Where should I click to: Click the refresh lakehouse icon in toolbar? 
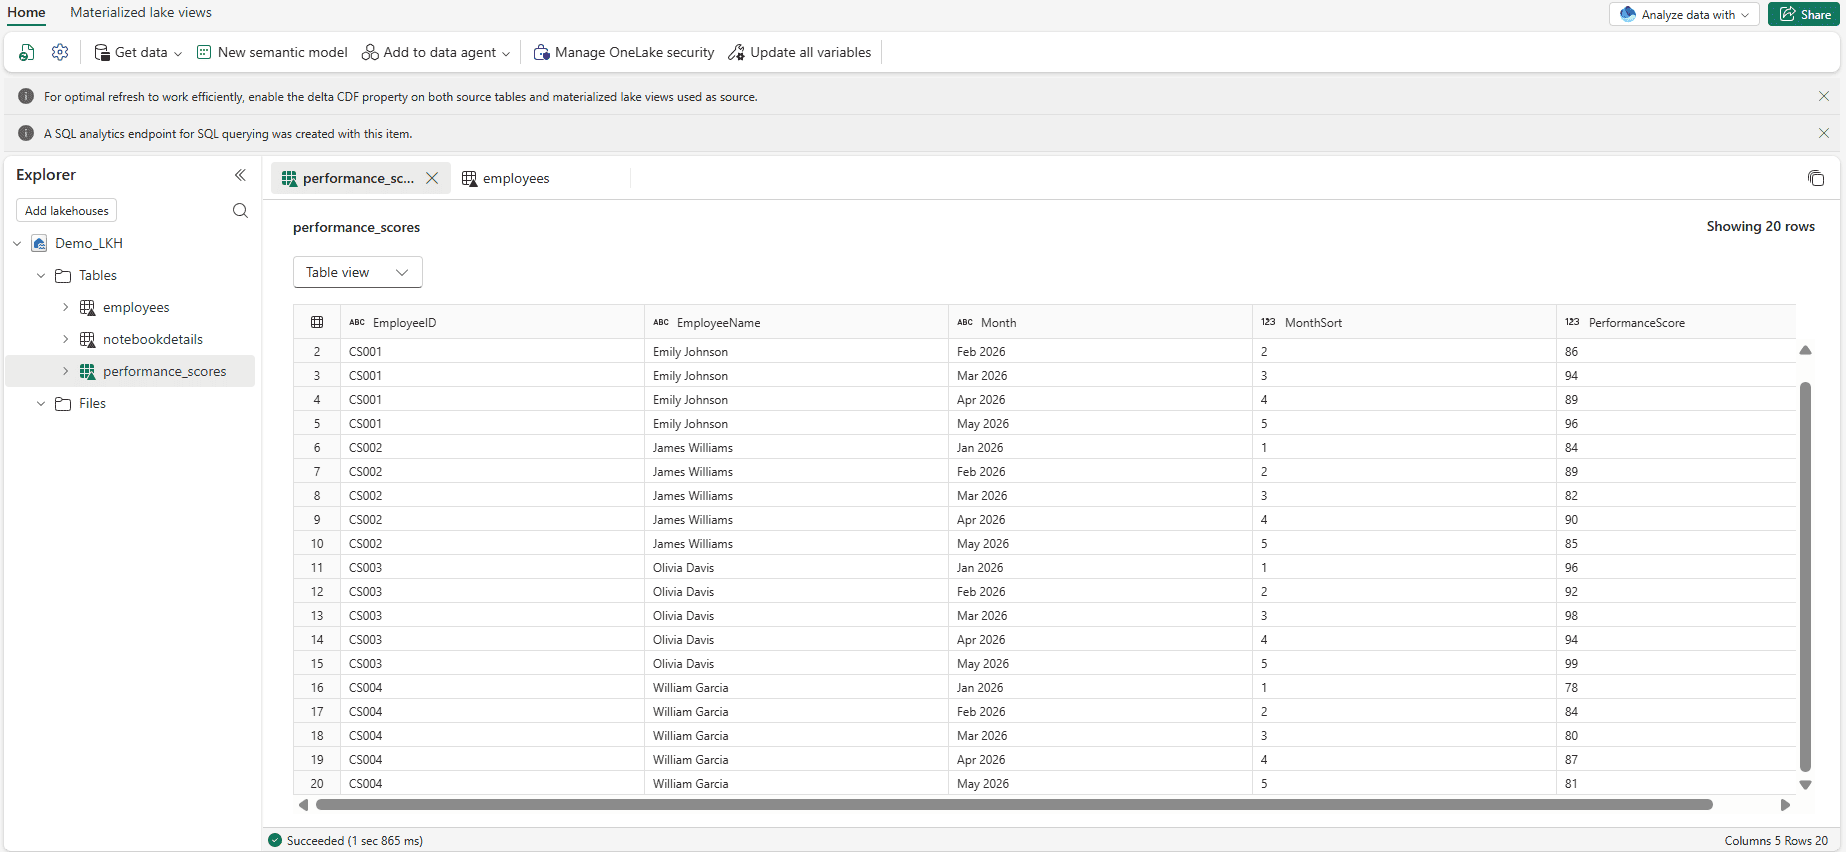[x=27, y=52]
